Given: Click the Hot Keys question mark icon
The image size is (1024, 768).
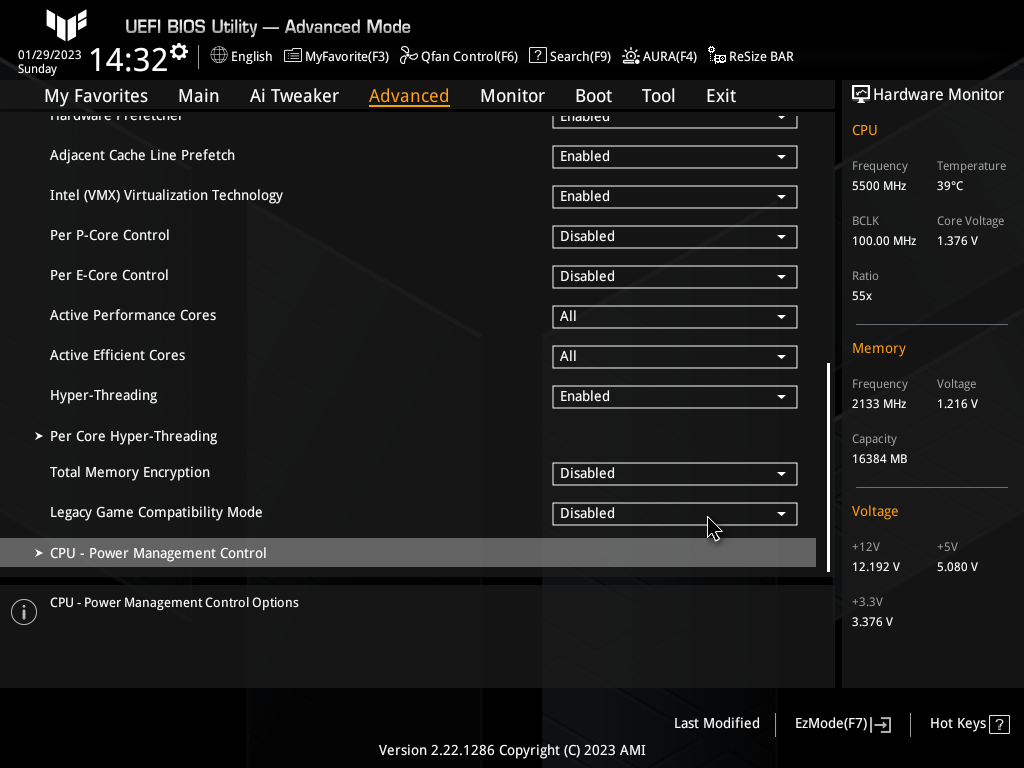Looking at the screenshot, I should click(x=999, y=724).
